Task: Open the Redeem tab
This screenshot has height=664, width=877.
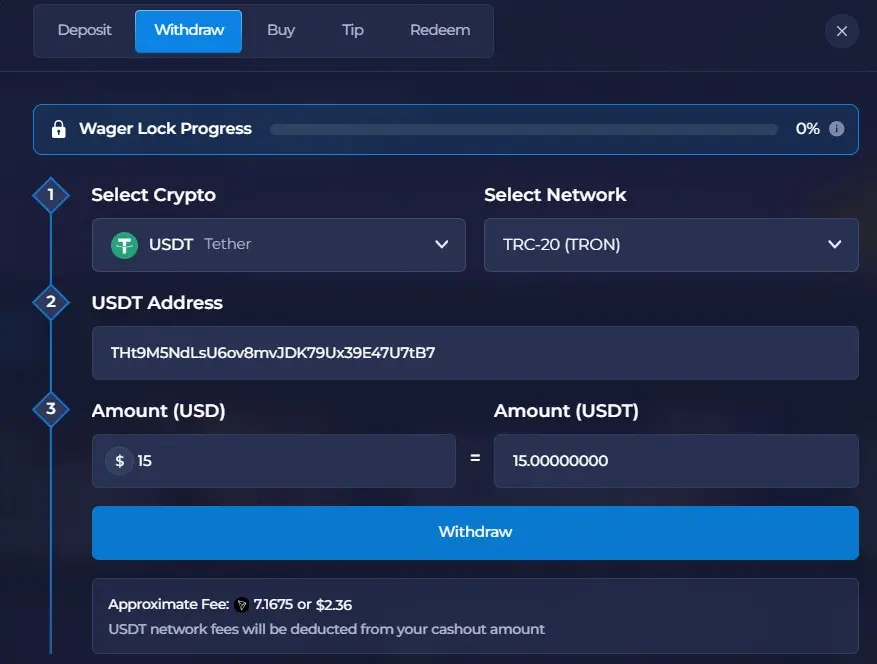Action: coord(440,30)
